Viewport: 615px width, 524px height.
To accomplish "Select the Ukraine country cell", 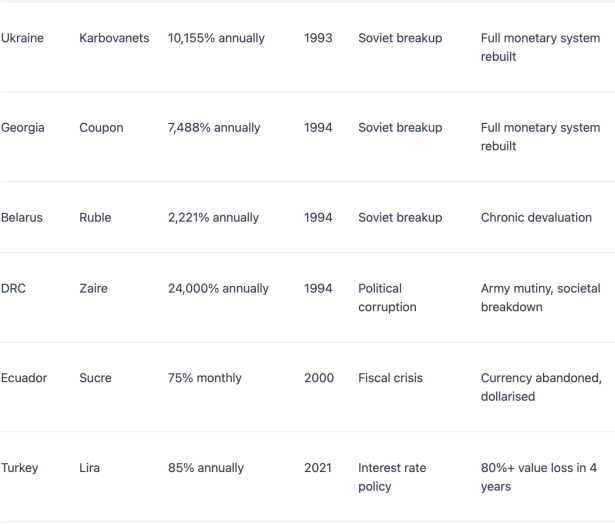I will pyautogui.click(x=22, y=38).
